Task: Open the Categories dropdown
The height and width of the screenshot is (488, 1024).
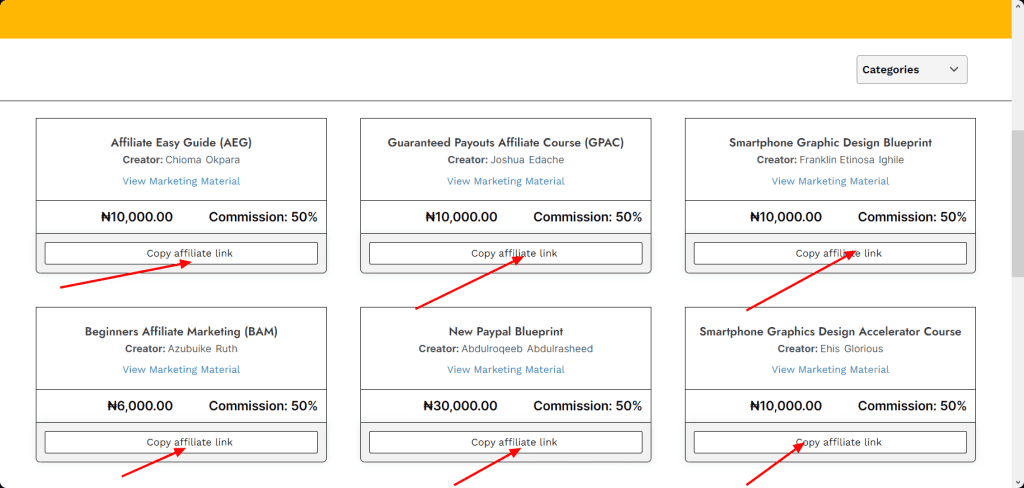Action: tap(911, 70)
